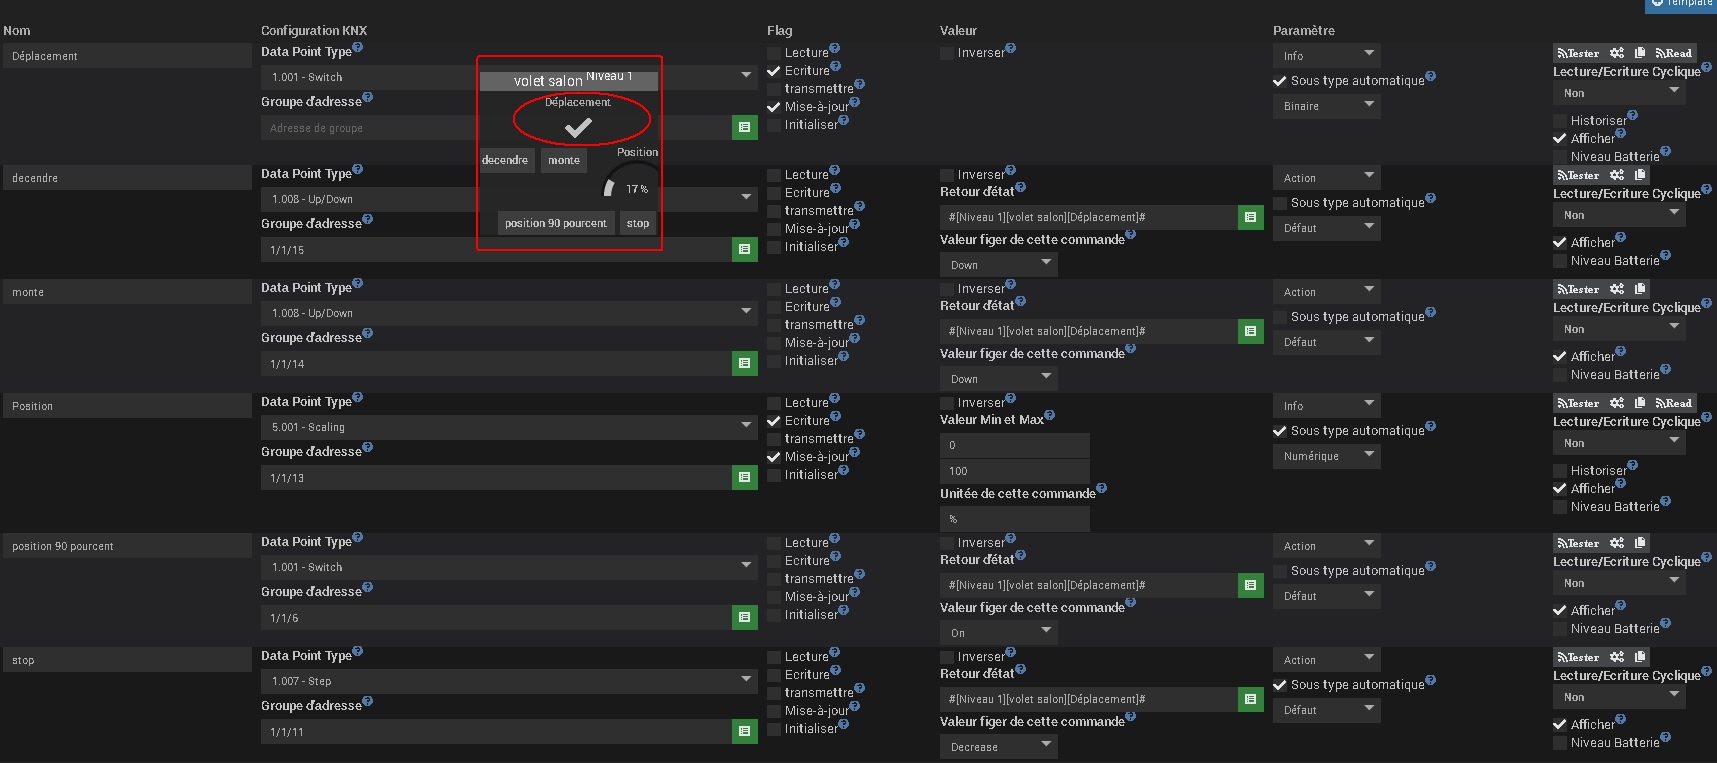The height and width of the screenshot is (763, 1717).
Task: Open the 5.001 - Scaling data point type dropdown
Action: (x=508, y=427)
